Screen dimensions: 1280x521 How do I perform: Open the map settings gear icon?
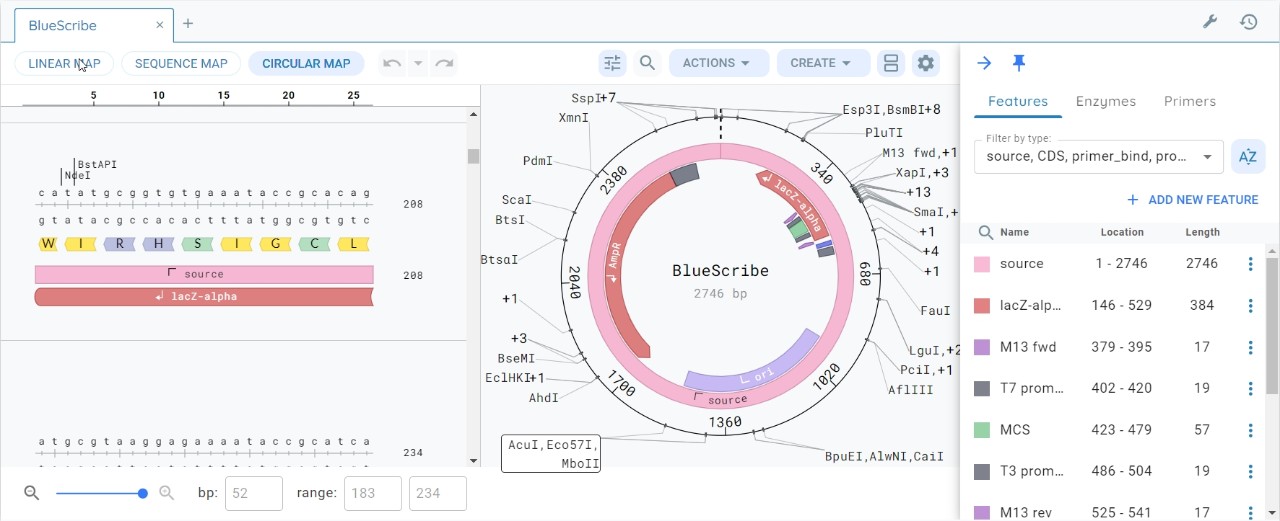point(926,63)
